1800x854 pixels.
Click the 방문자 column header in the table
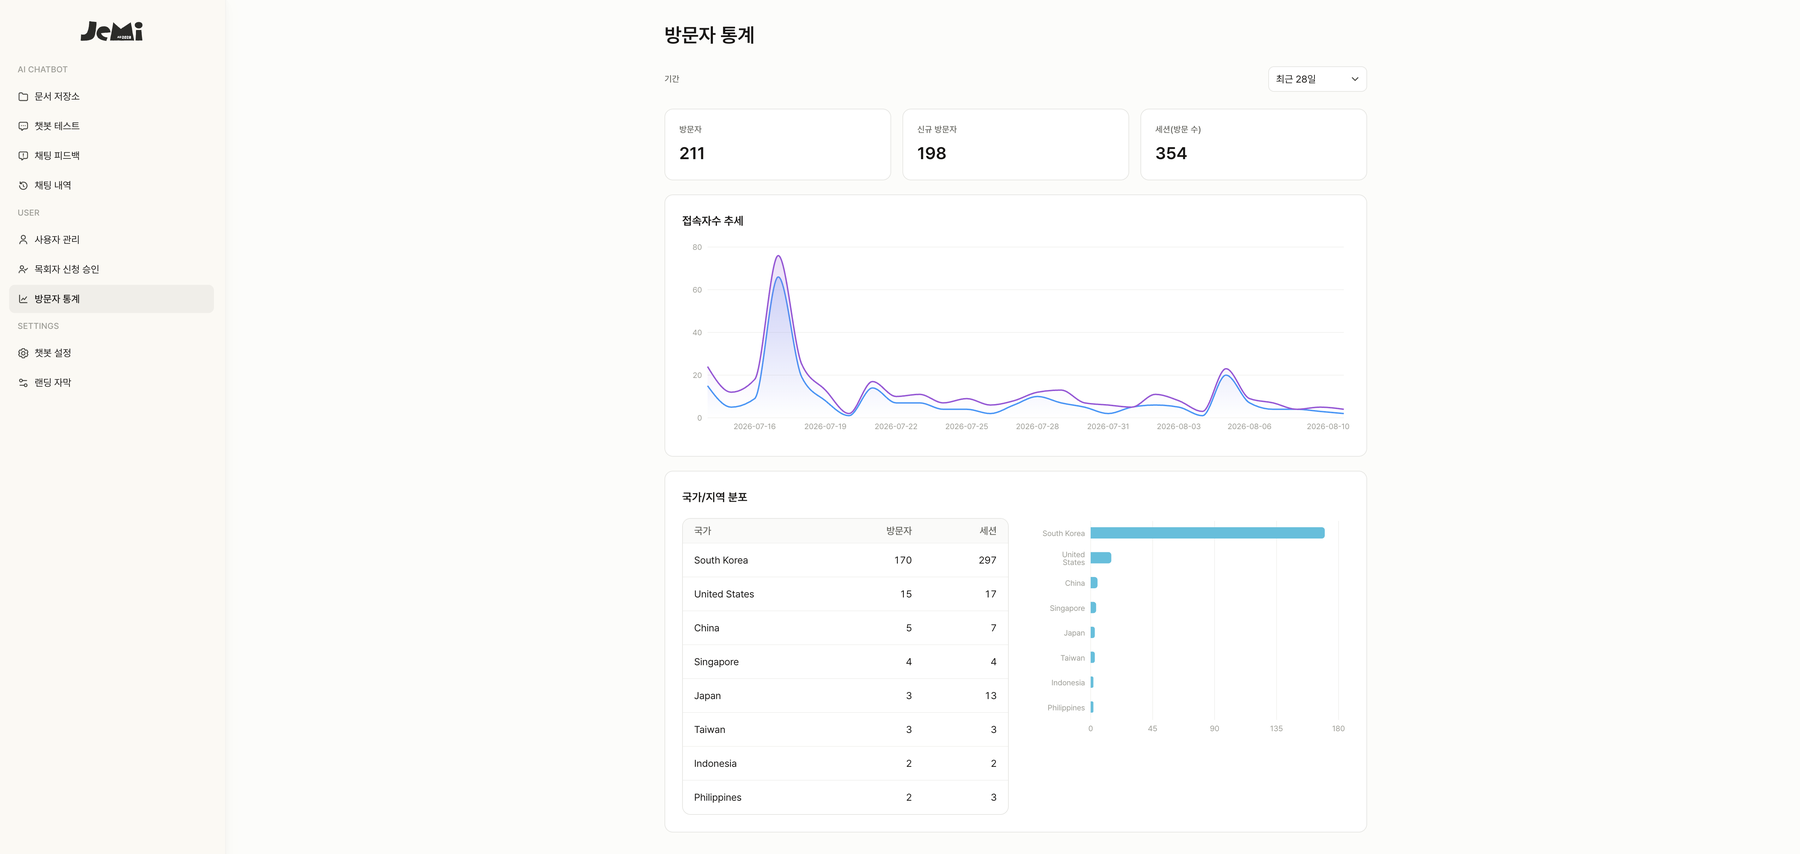point(898,531)
